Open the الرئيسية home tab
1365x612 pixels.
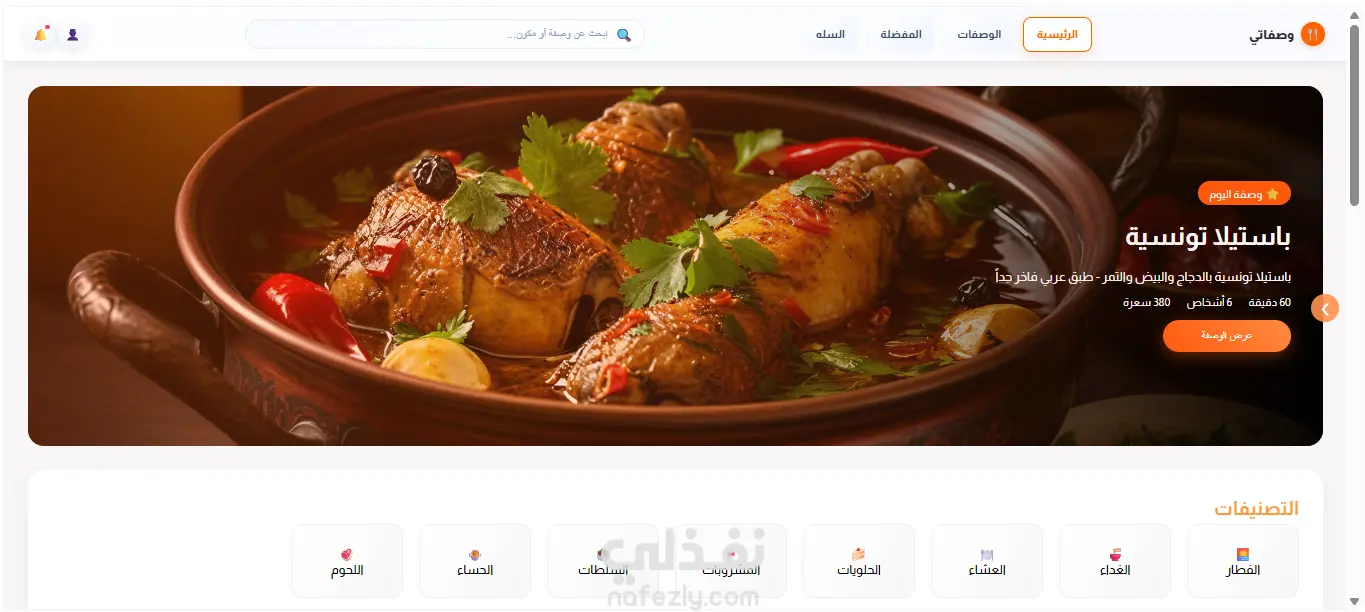click(x=1057, y=35)
